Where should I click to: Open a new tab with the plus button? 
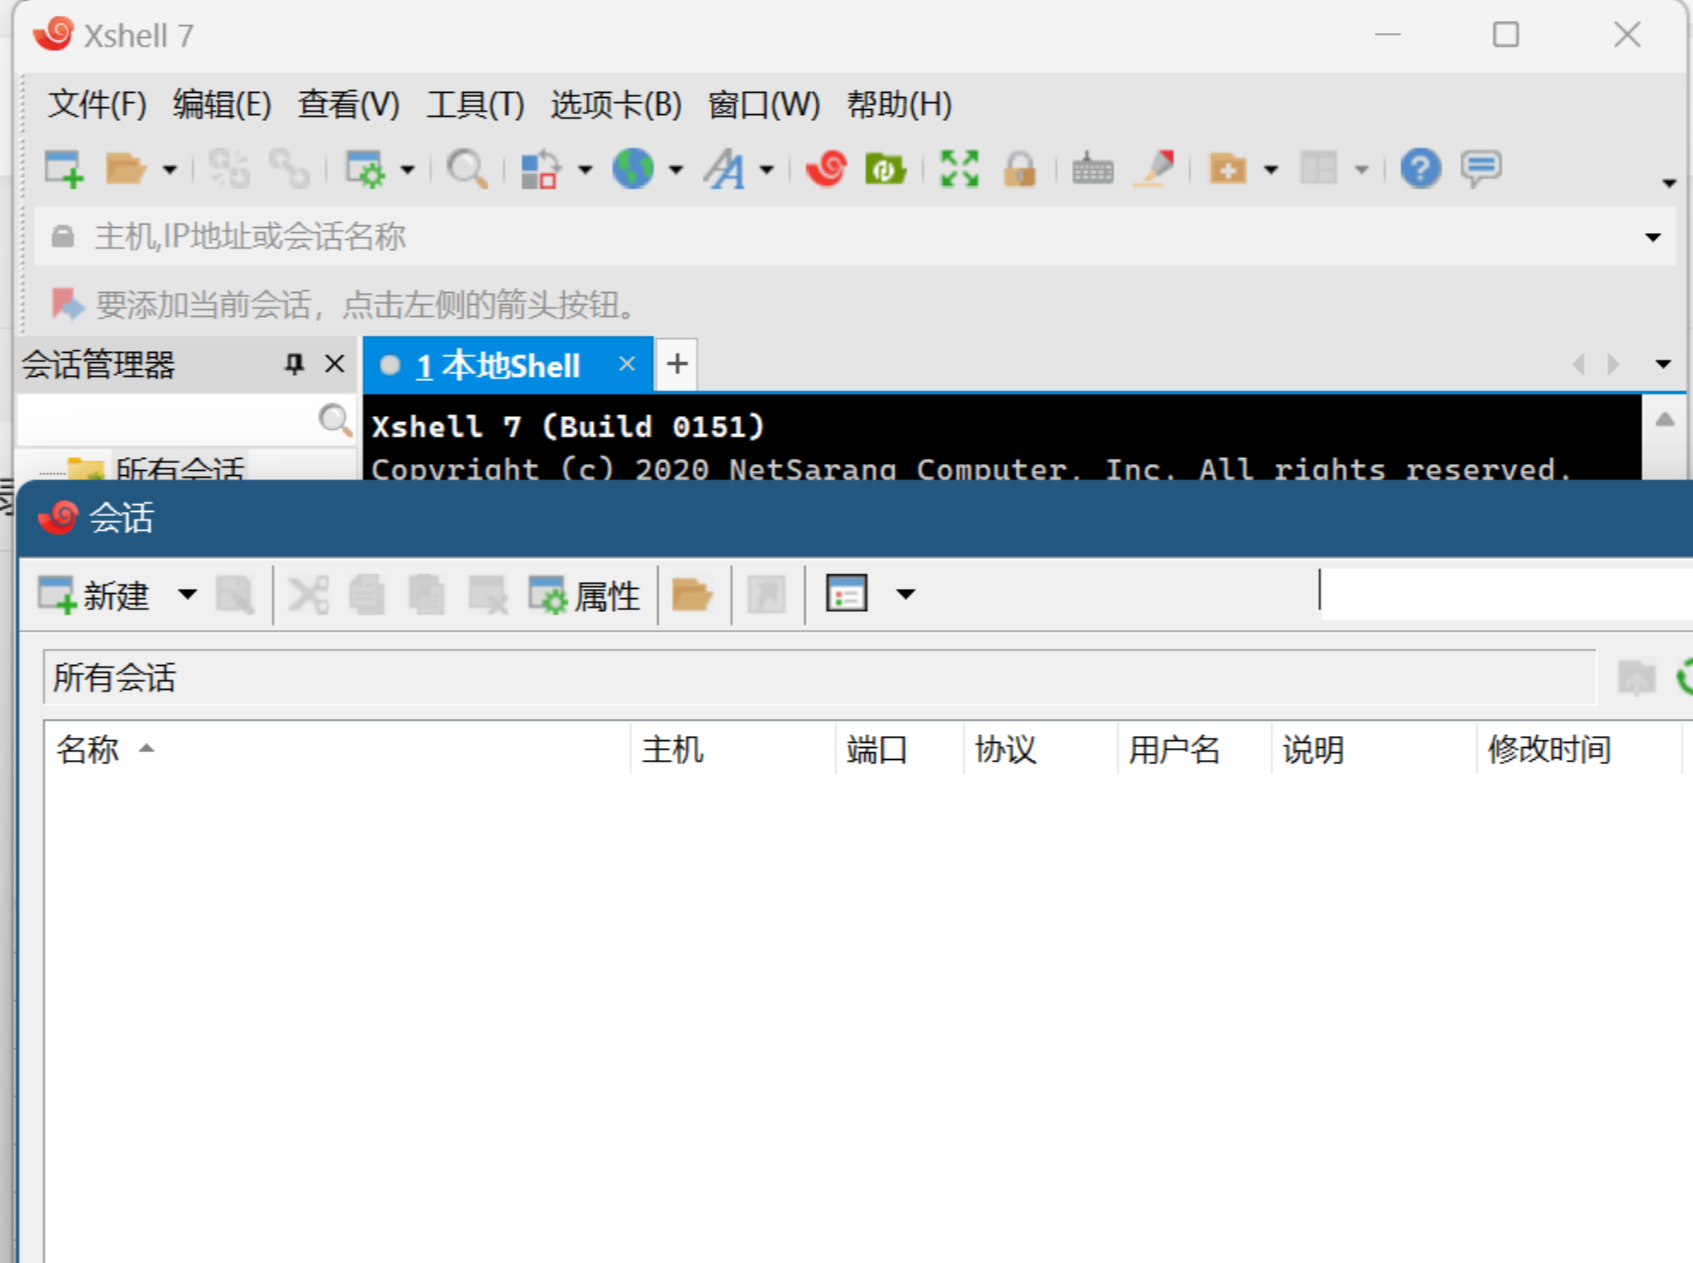pos(675,364)
